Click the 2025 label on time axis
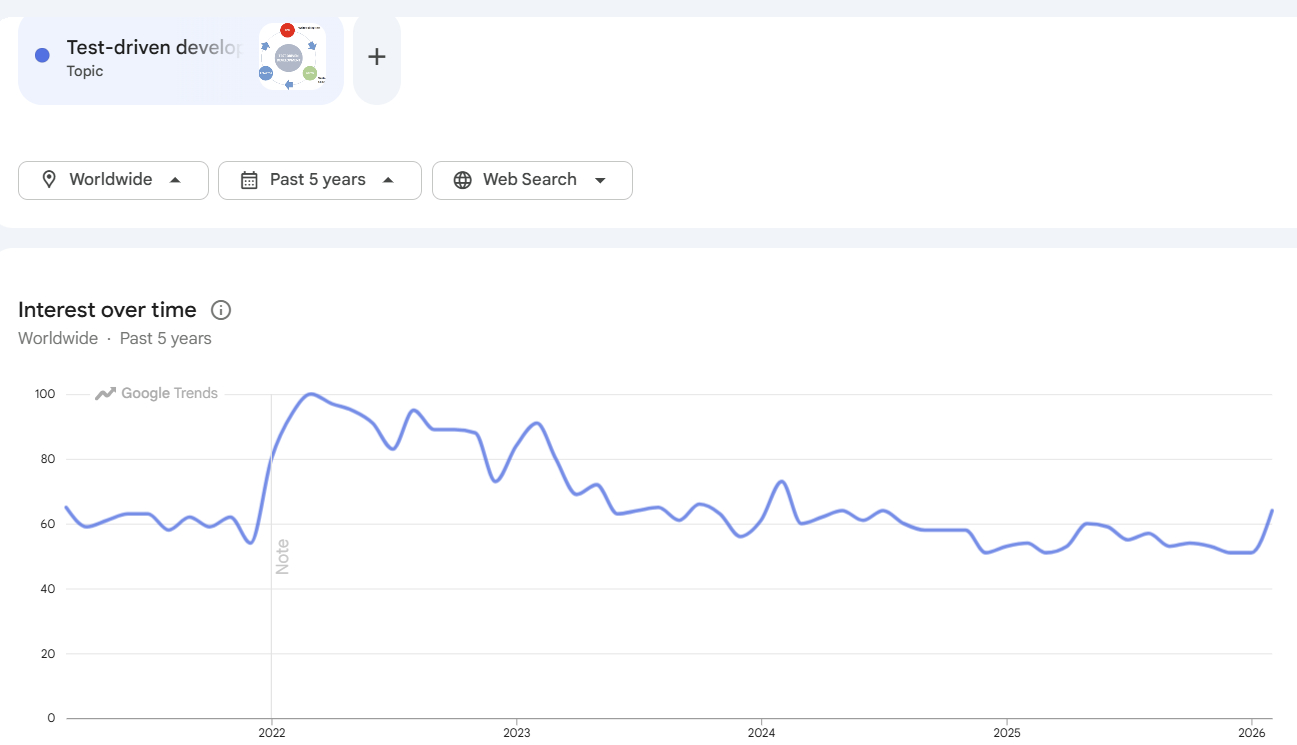The width and height of the screenshot is (1297, 745). tap(1006, 731)
